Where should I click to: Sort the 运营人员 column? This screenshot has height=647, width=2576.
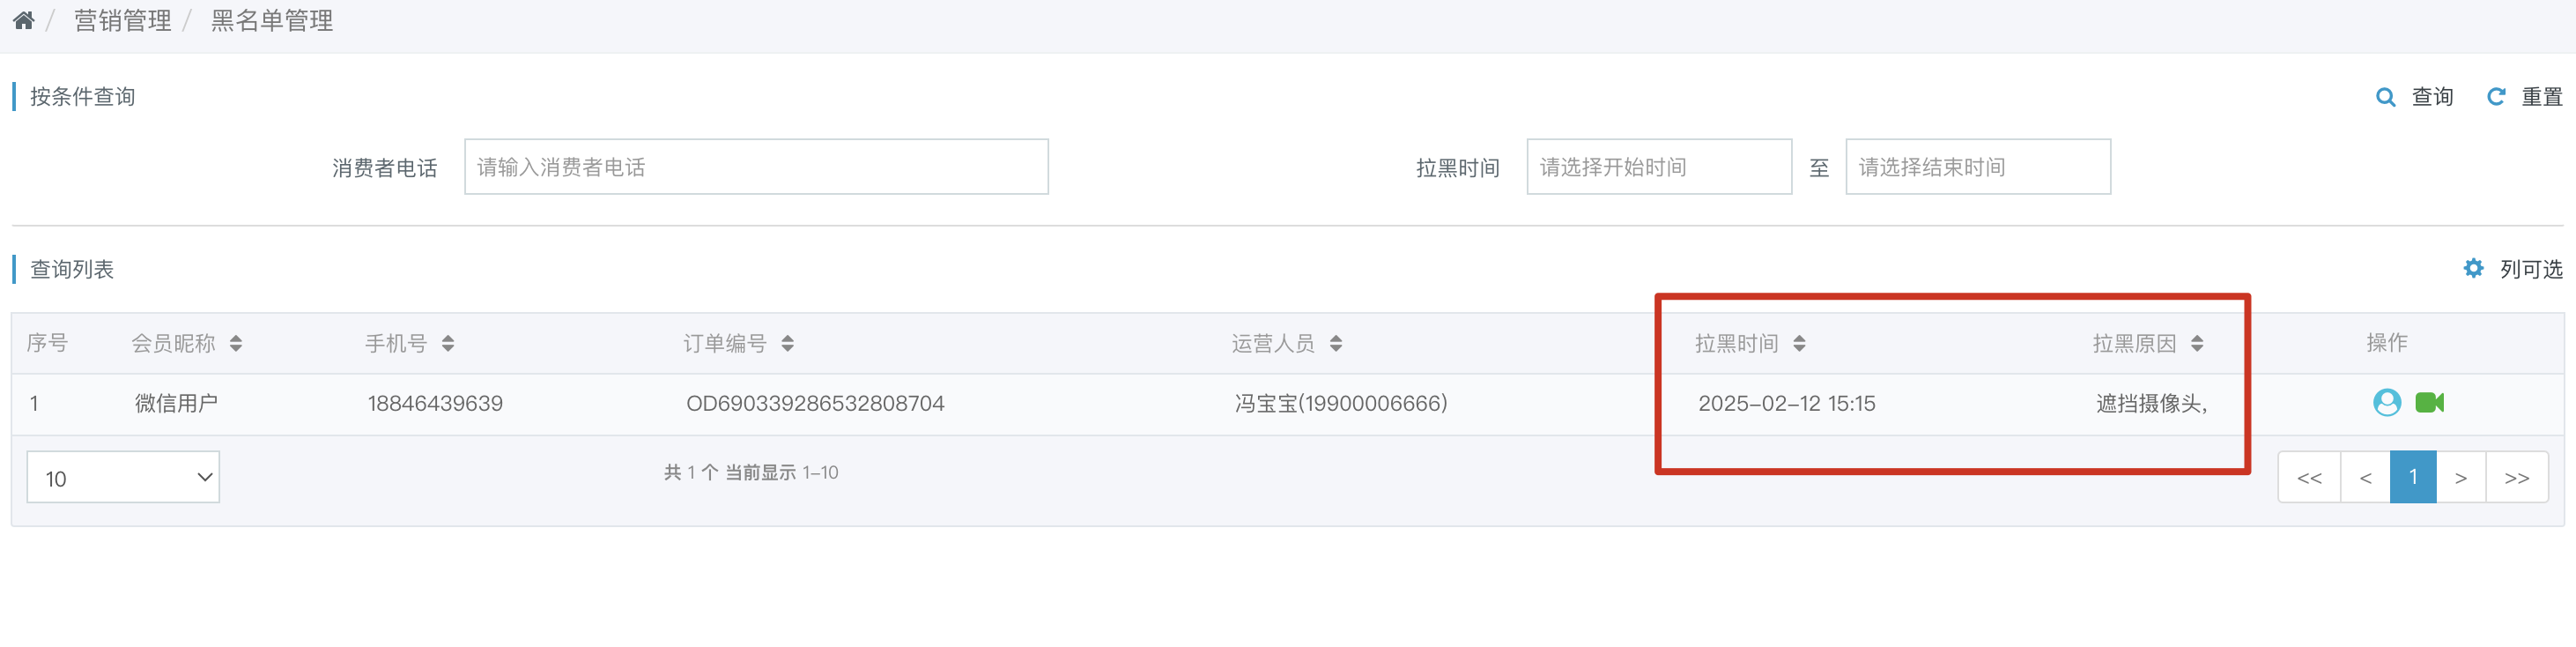coord(1336,343)
